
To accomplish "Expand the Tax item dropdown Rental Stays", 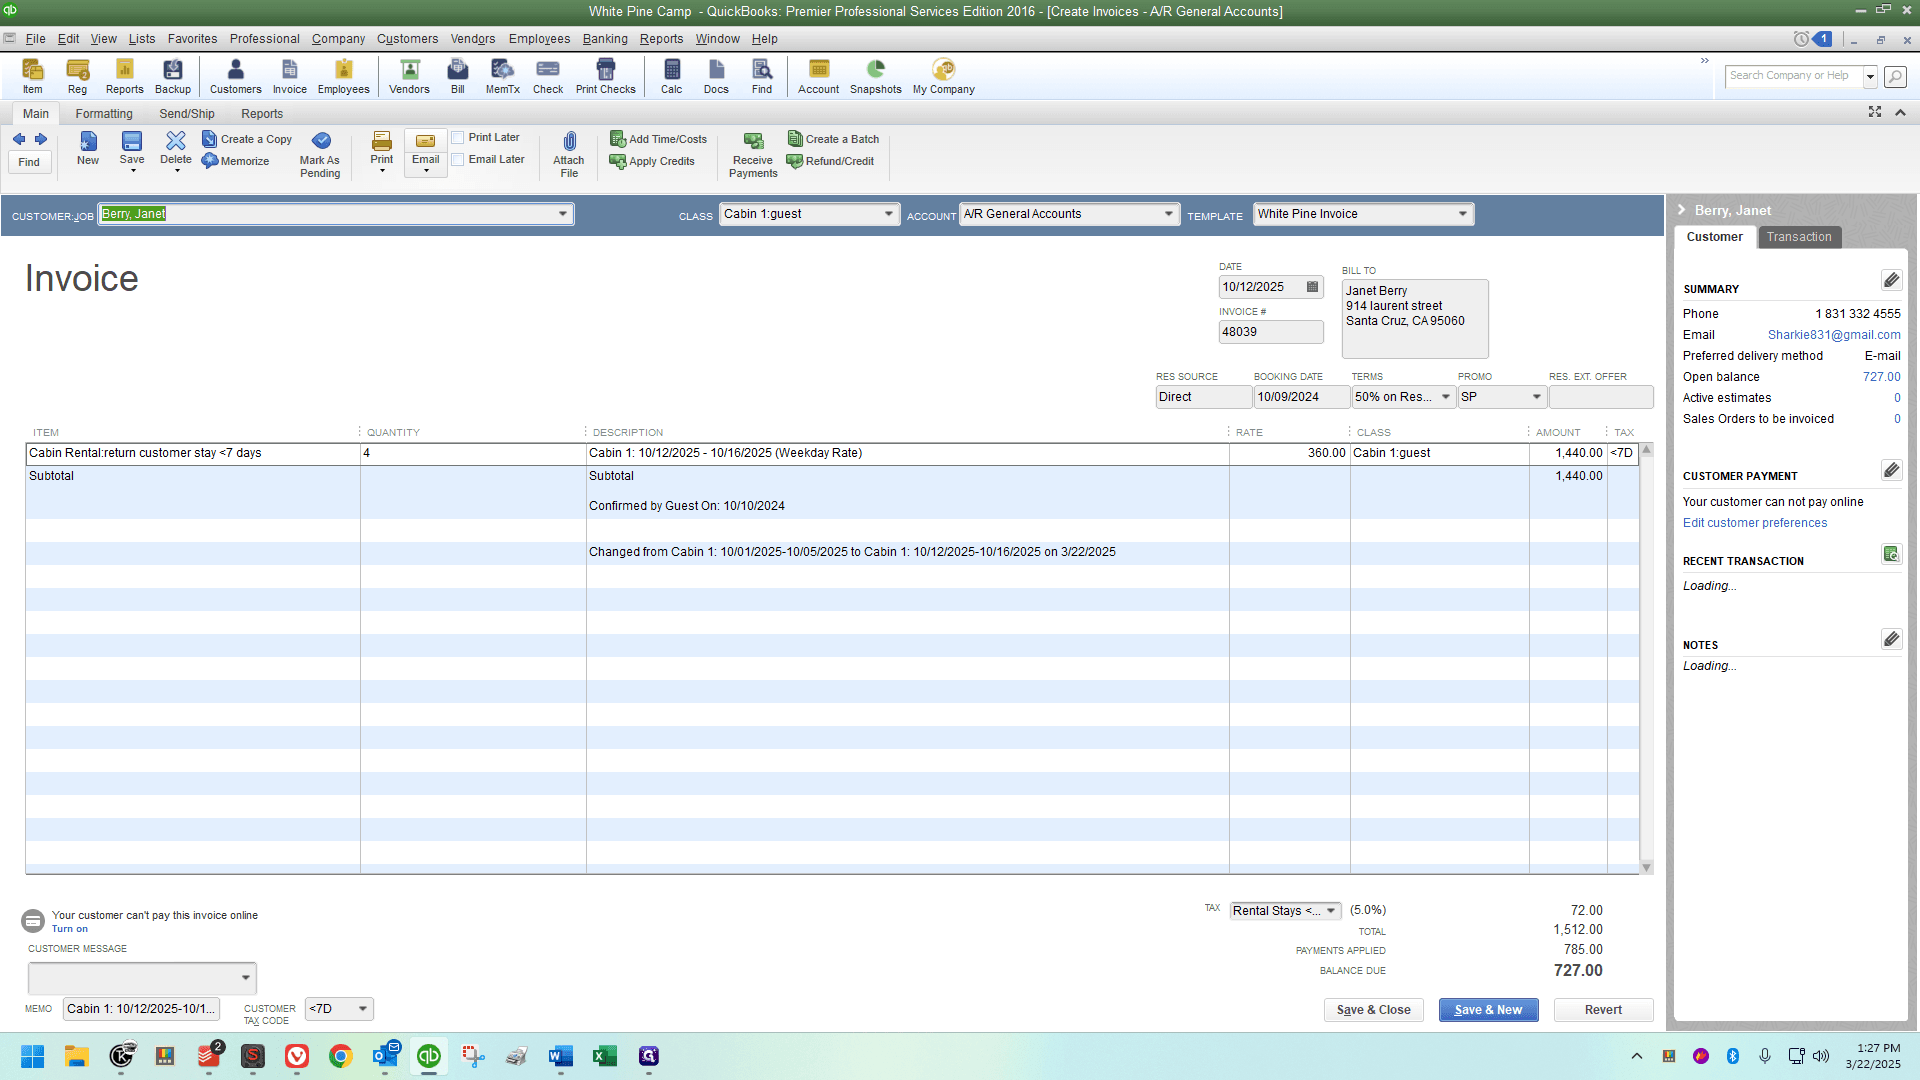I will pos(1331,911).
